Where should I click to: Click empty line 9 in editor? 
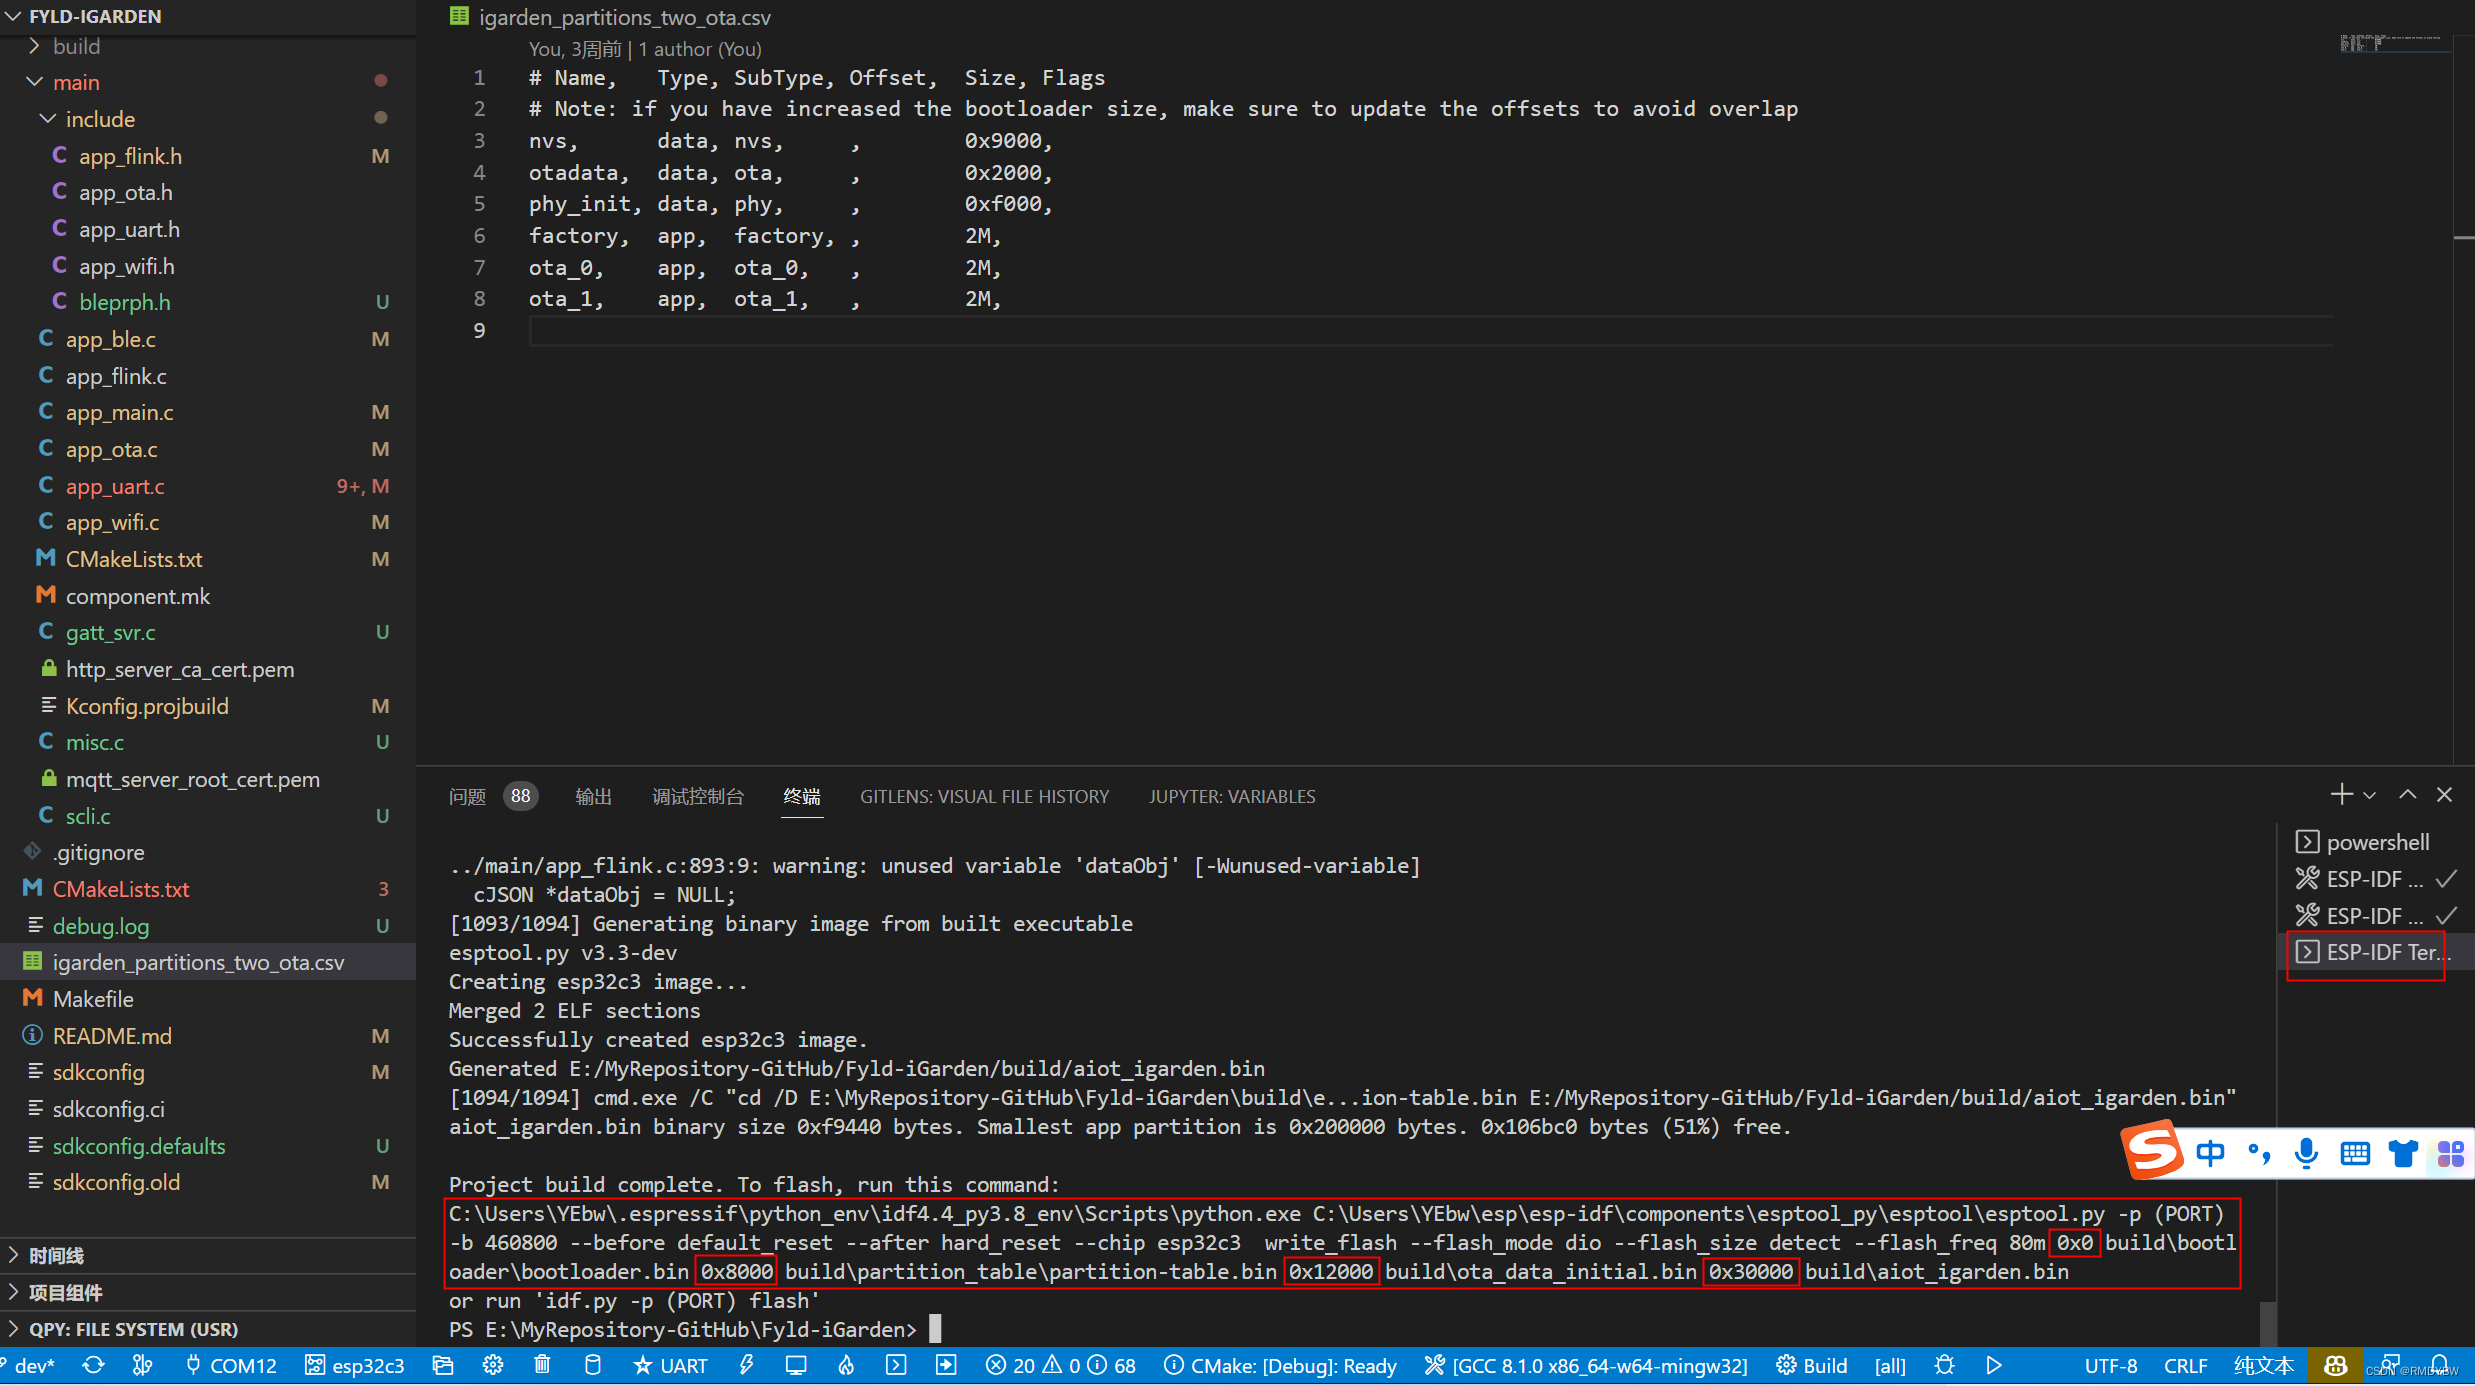point(1430,331)
